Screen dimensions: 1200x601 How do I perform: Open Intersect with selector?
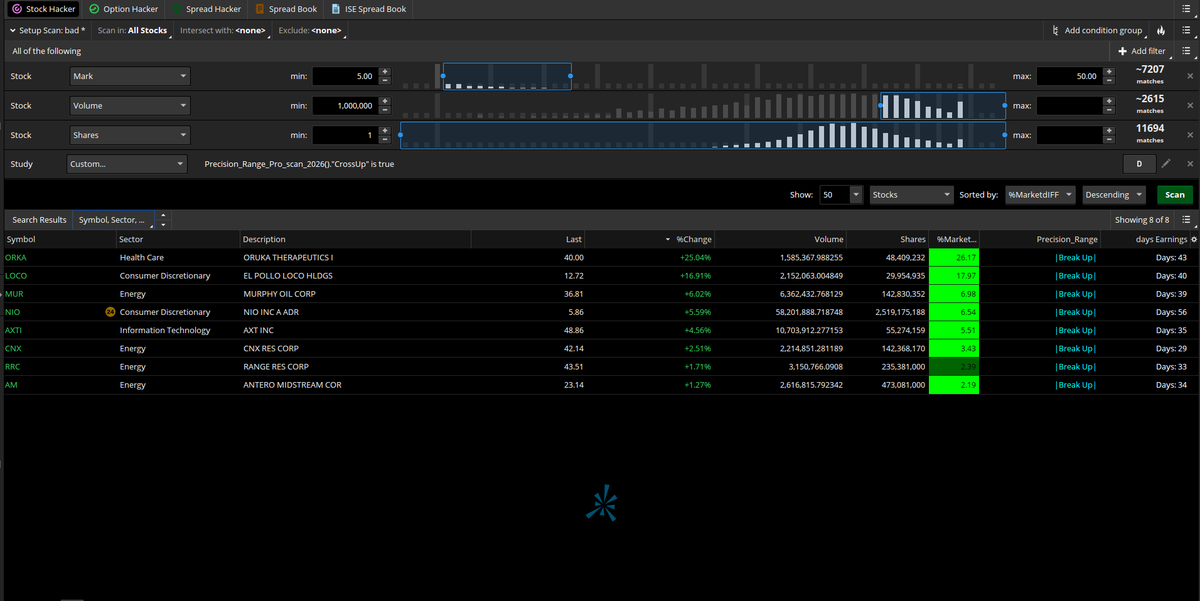[x=222, y=31]
